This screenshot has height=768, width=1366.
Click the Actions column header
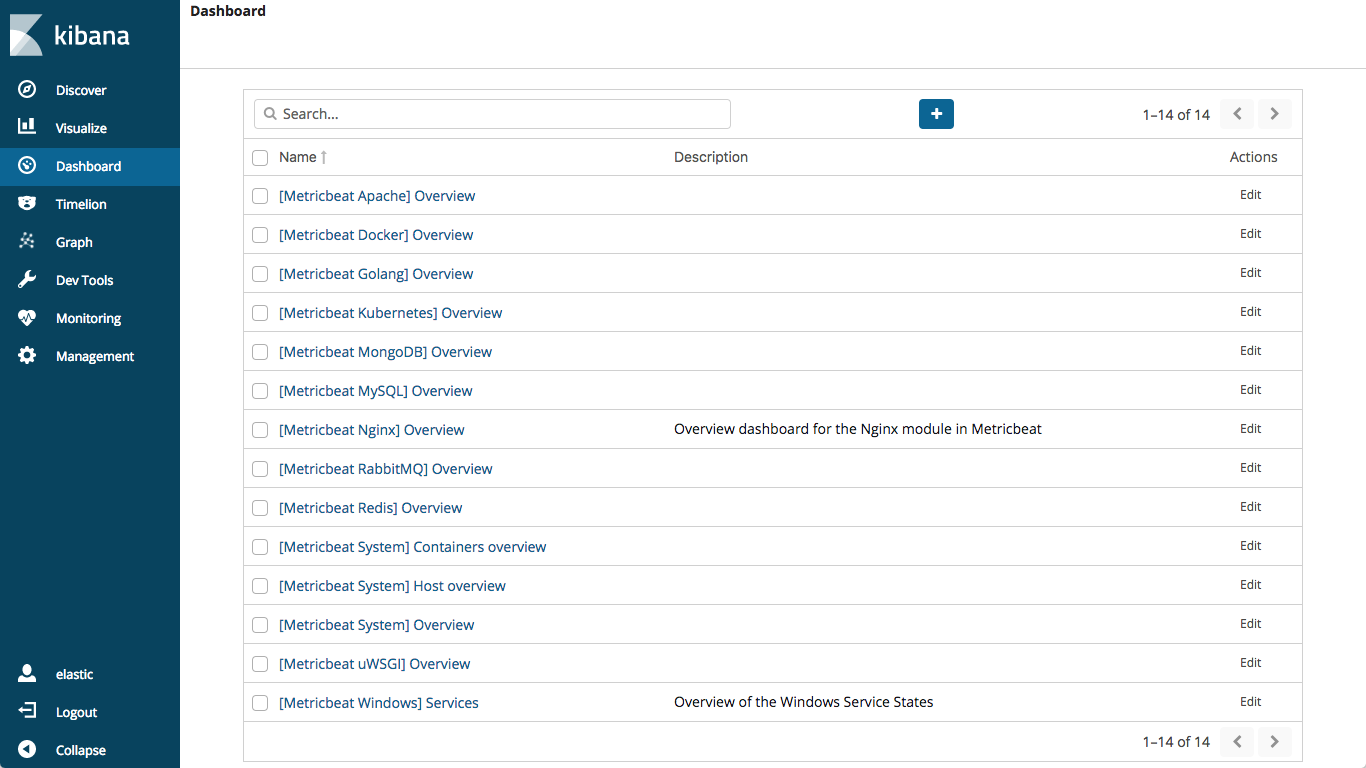1254,157
